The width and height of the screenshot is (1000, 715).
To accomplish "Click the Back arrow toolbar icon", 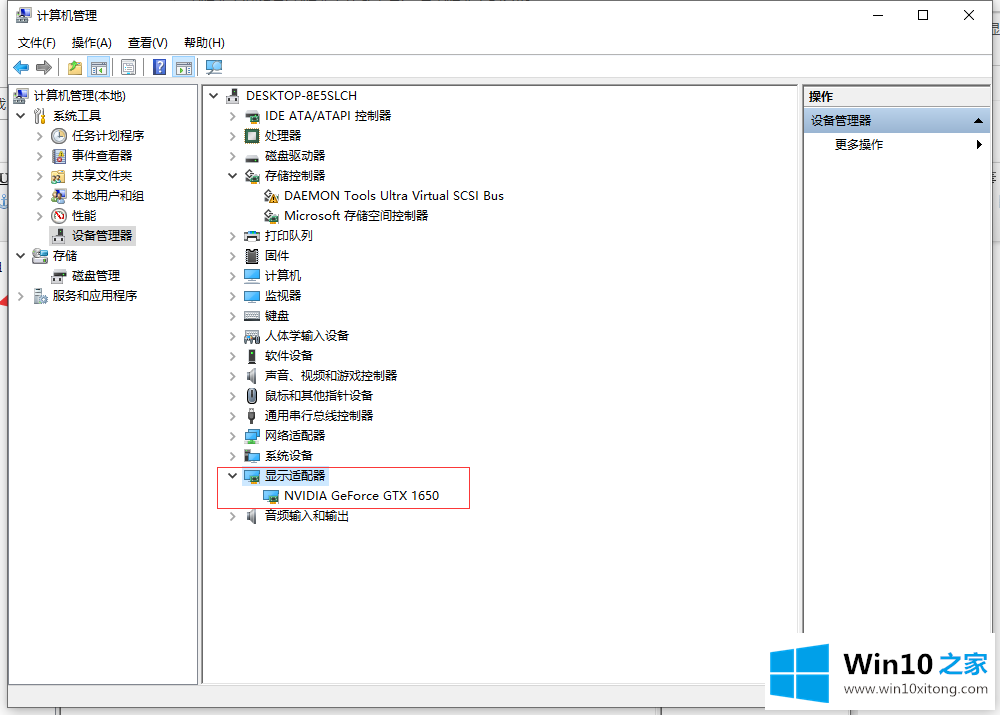I will click(x=21, y=67).
